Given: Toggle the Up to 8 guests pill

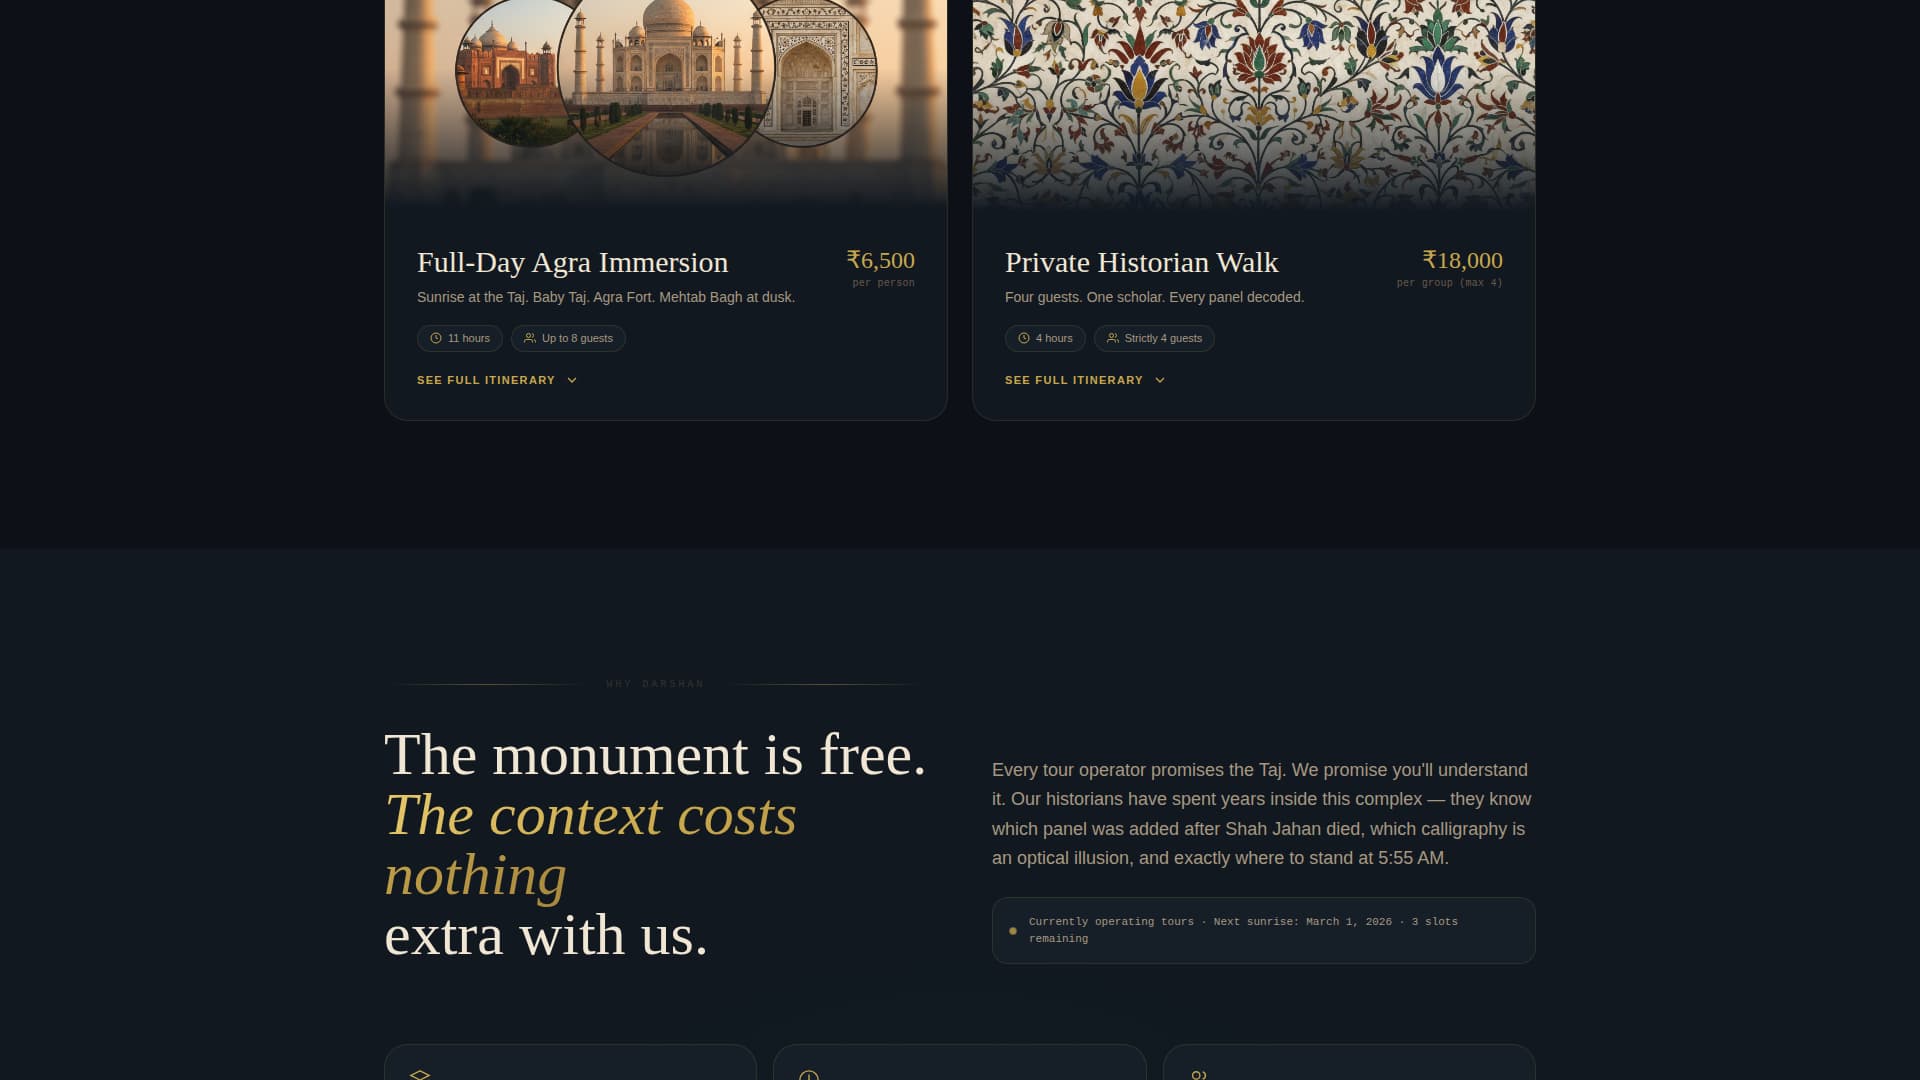Looking at the screenshot, I should pyautogui.click(x=570, y=338).
